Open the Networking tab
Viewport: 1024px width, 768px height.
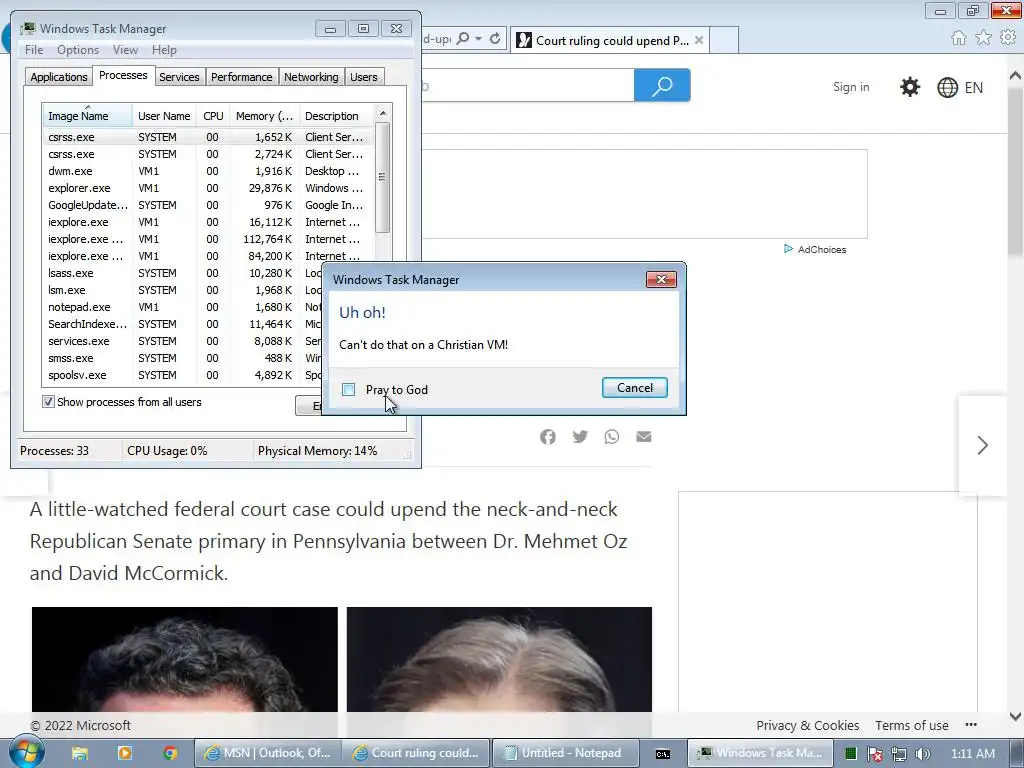[311, 77]
